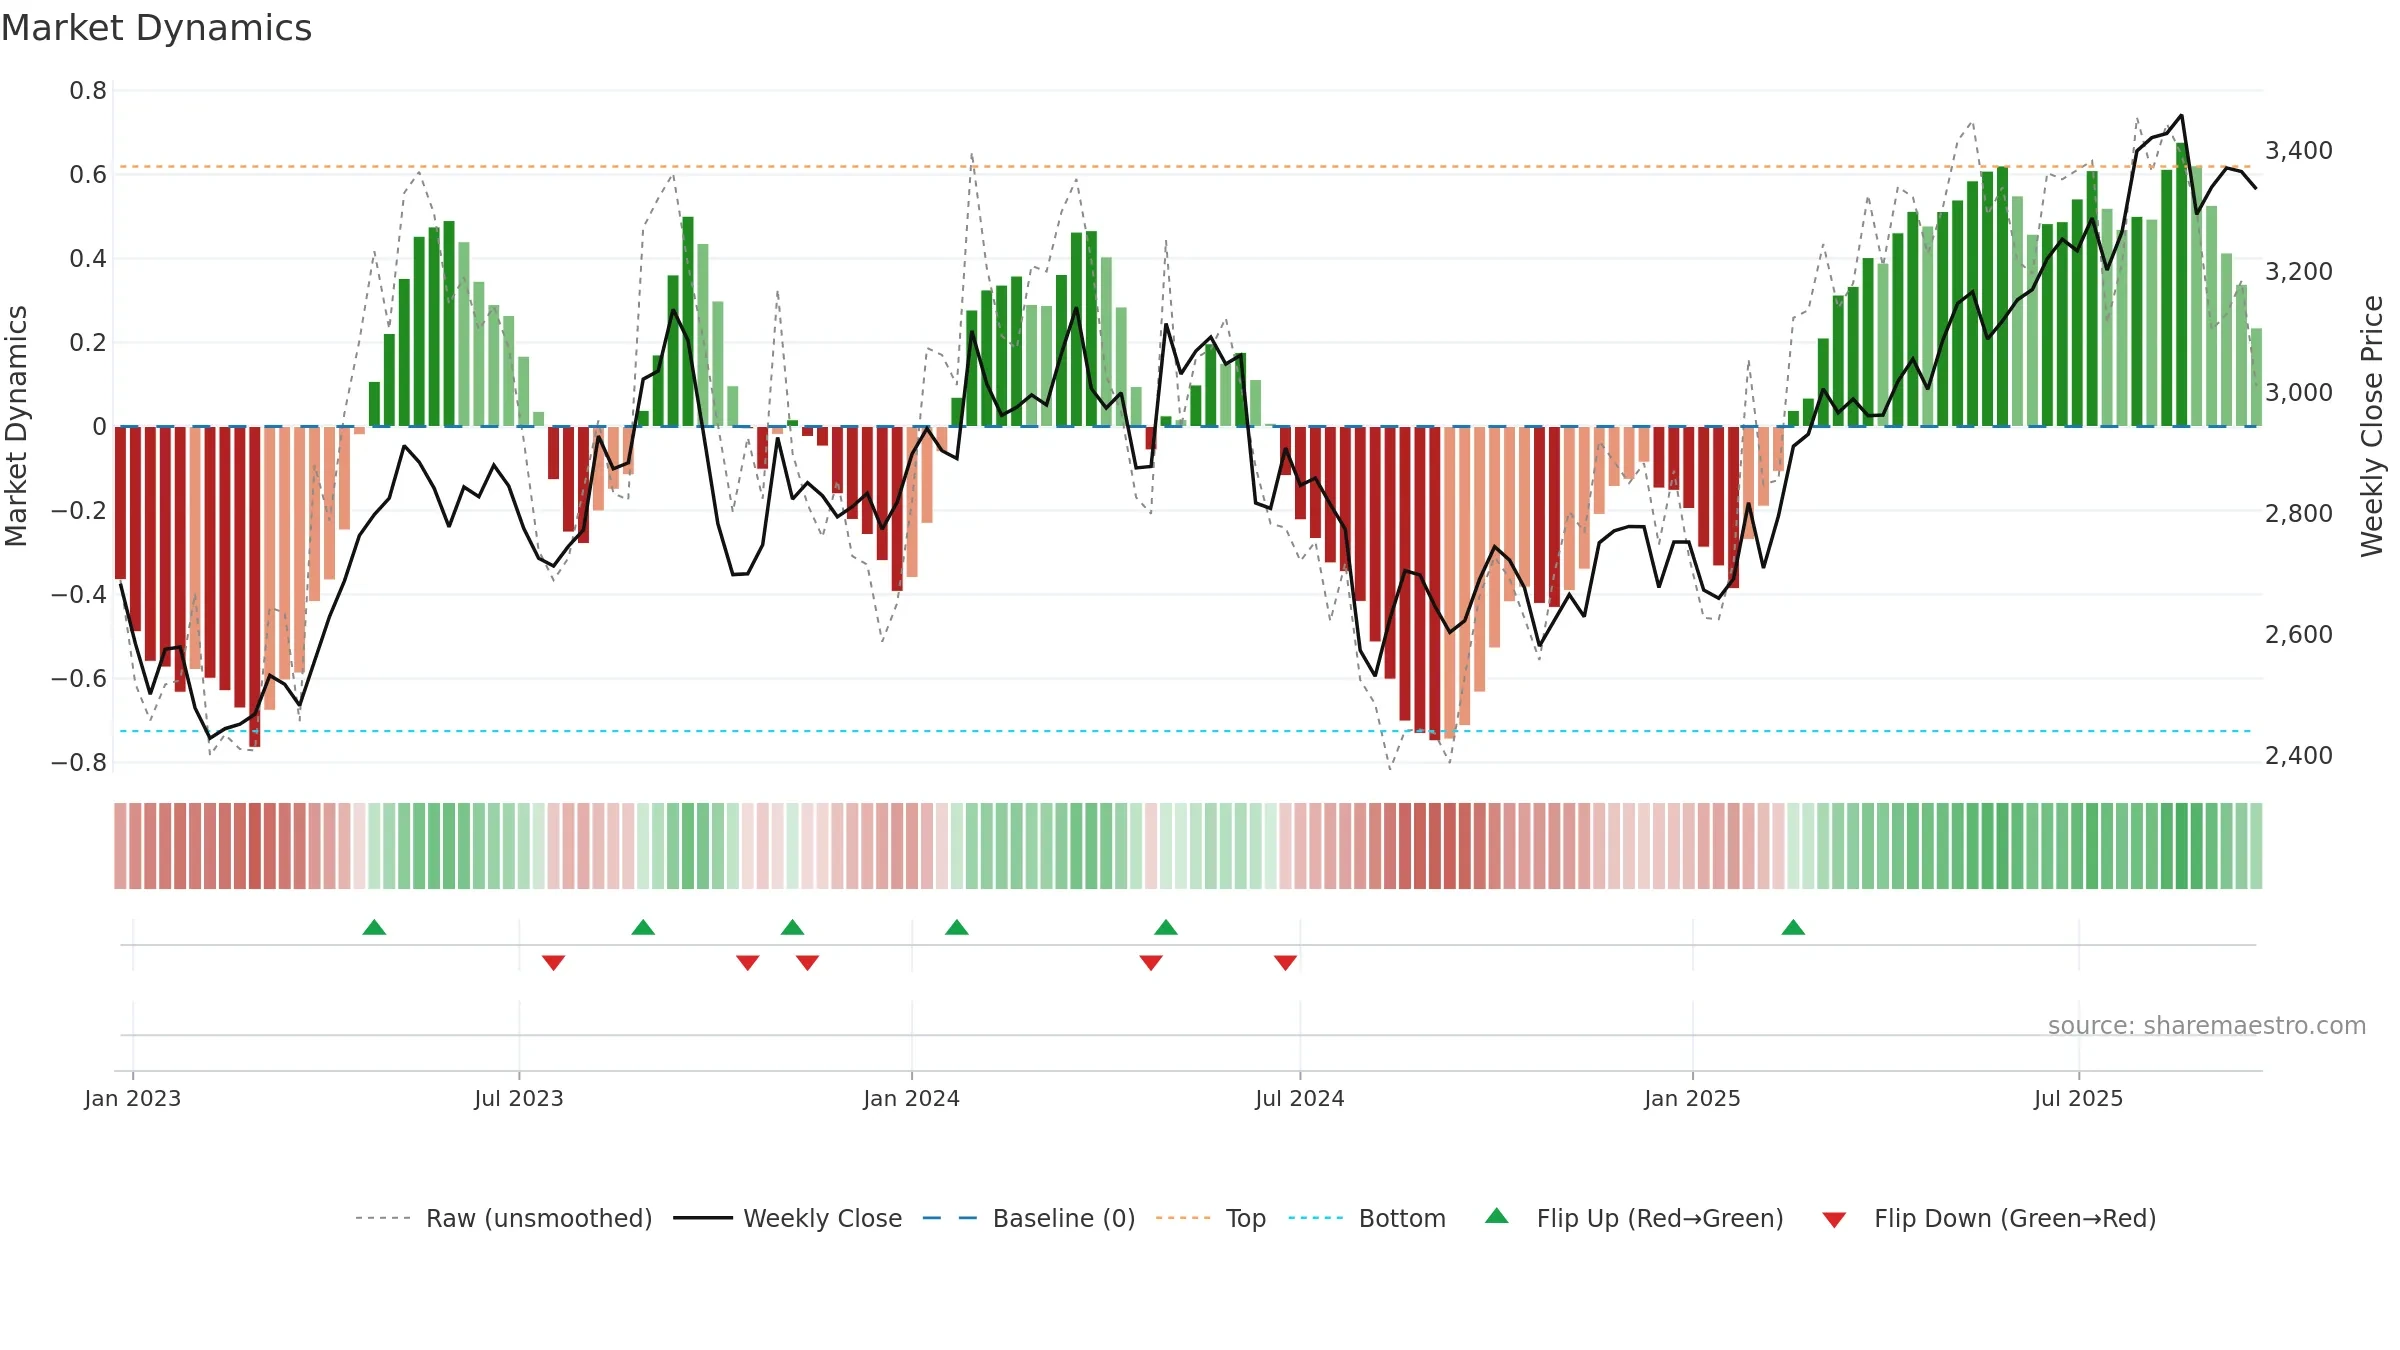This screenshot has height=1350, width=2400.
Task: Click Flip Down (Green→Red) legend label
Action: click(x=2015, y=1218)
